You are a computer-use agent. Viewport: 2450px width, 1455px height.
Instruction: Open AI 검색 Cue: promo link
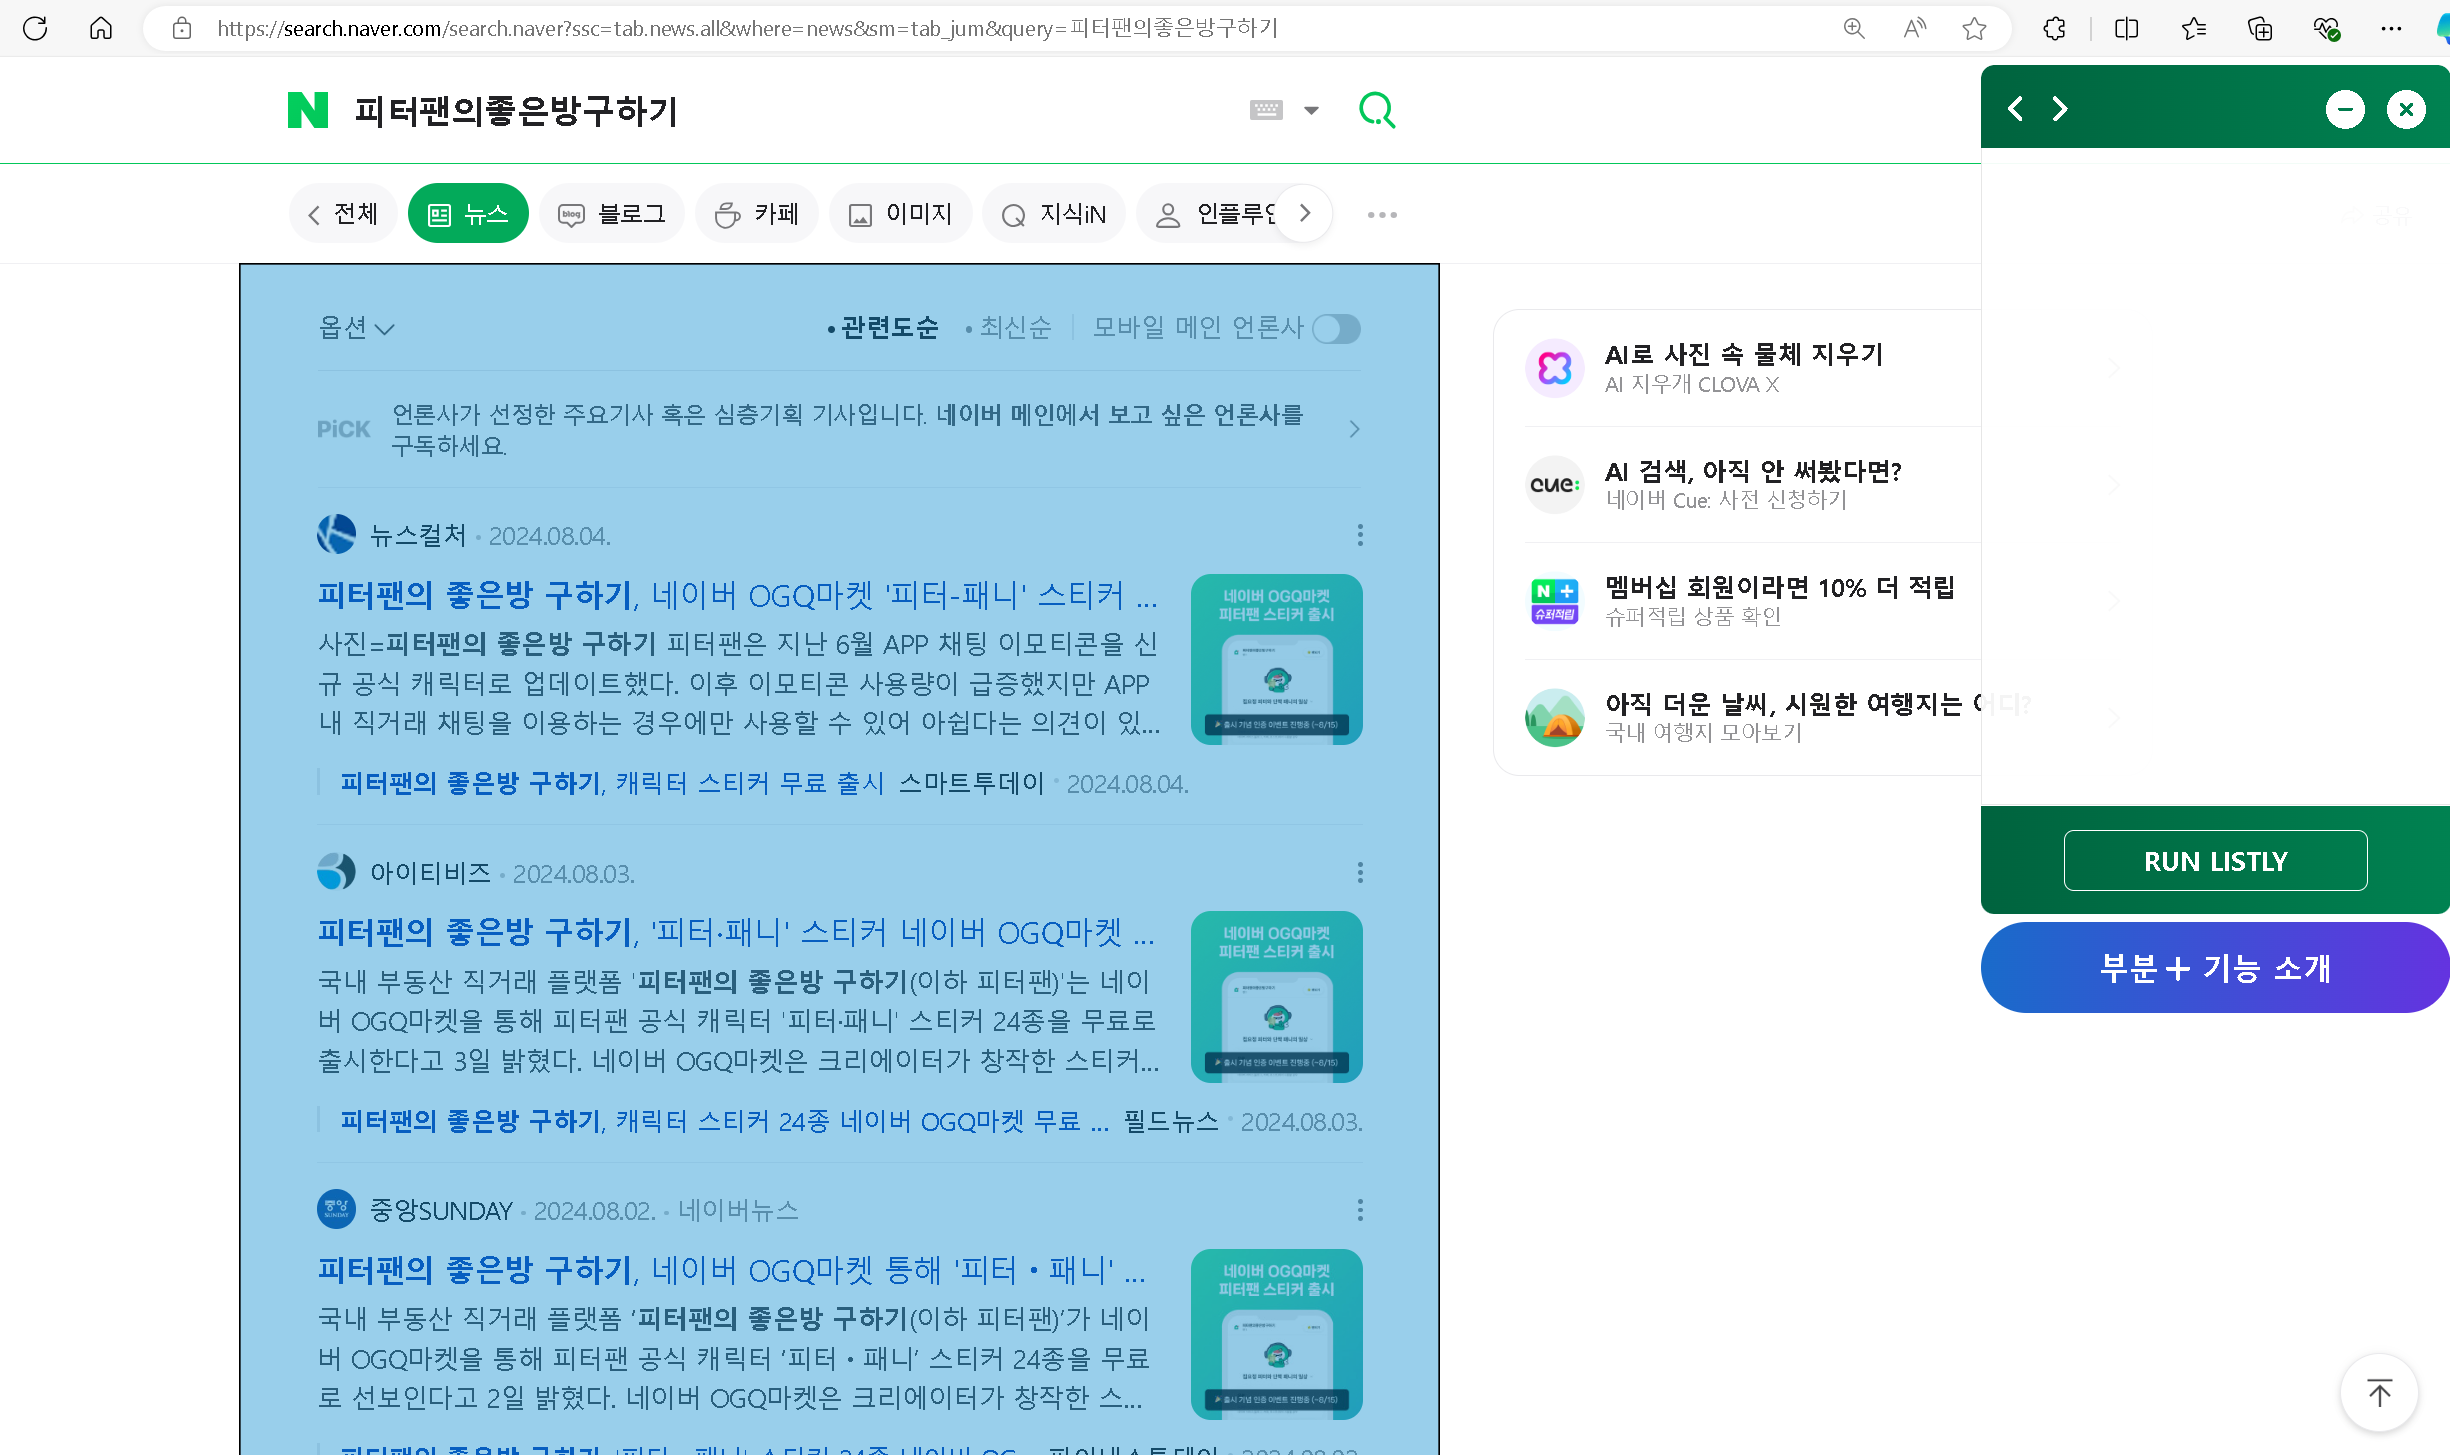point(1753,471)
